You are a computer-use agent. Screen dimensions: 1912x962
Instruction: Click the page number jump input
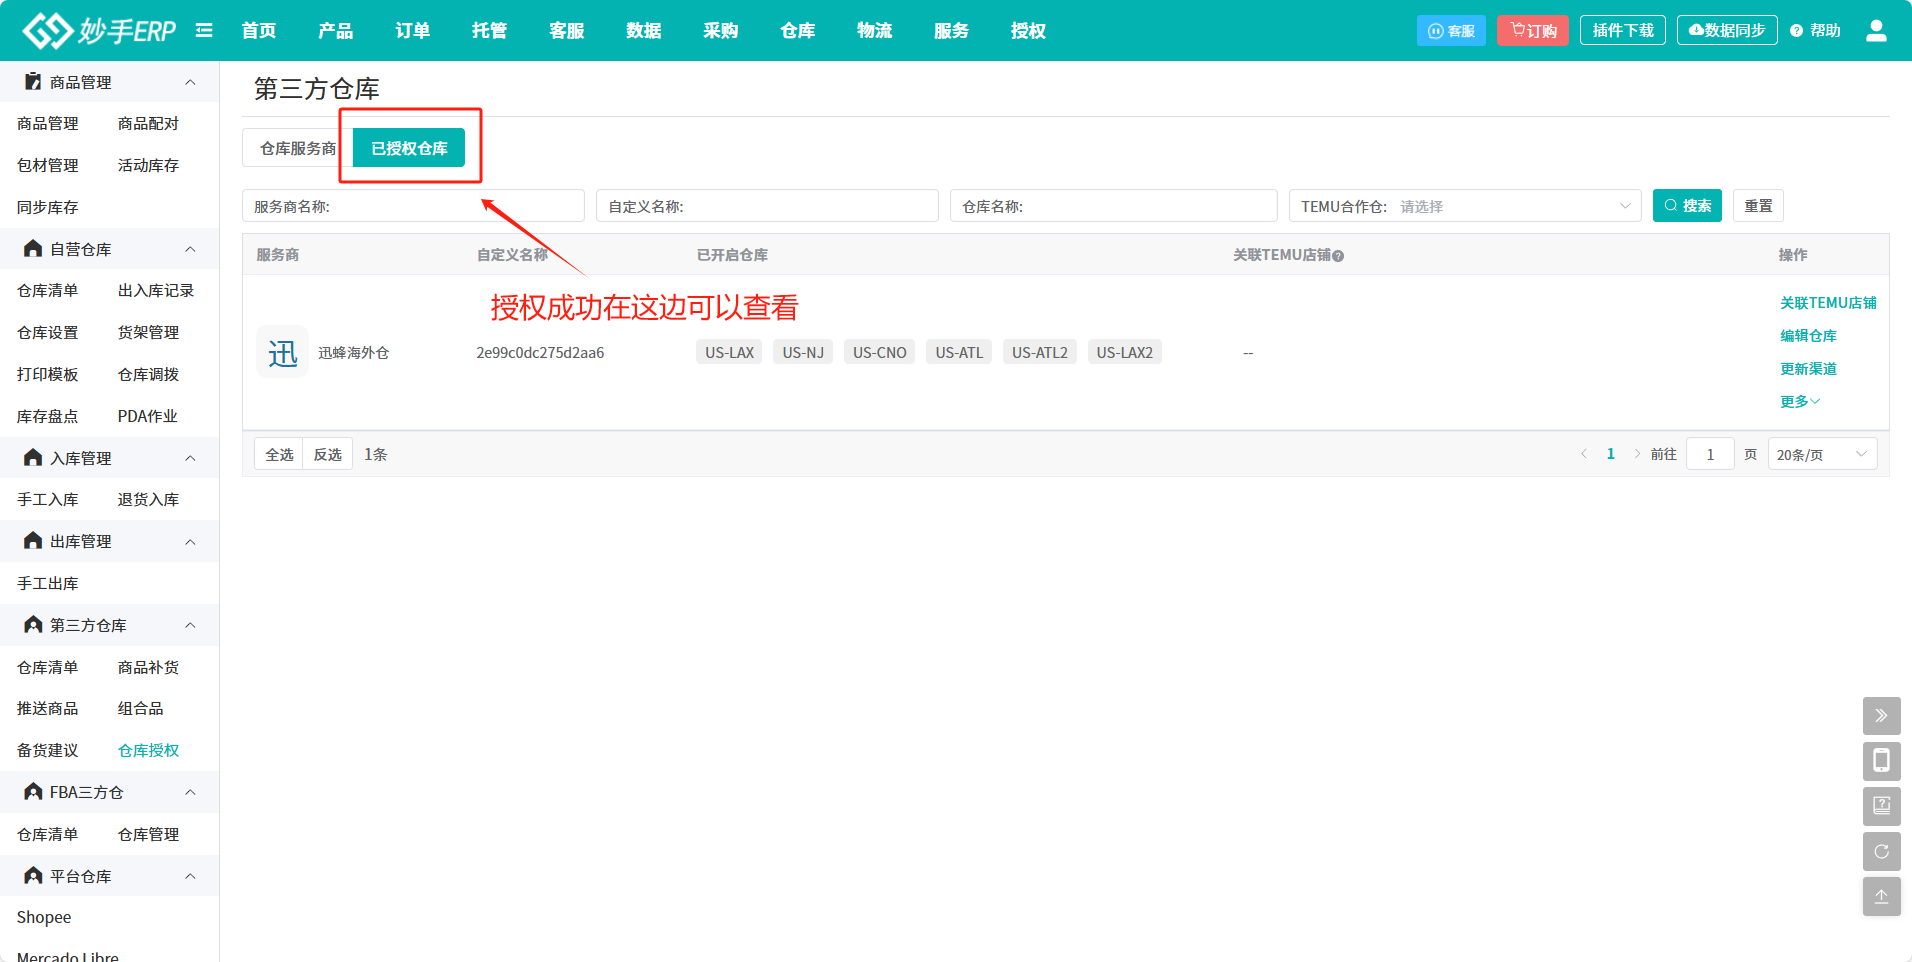point(1710,454)
